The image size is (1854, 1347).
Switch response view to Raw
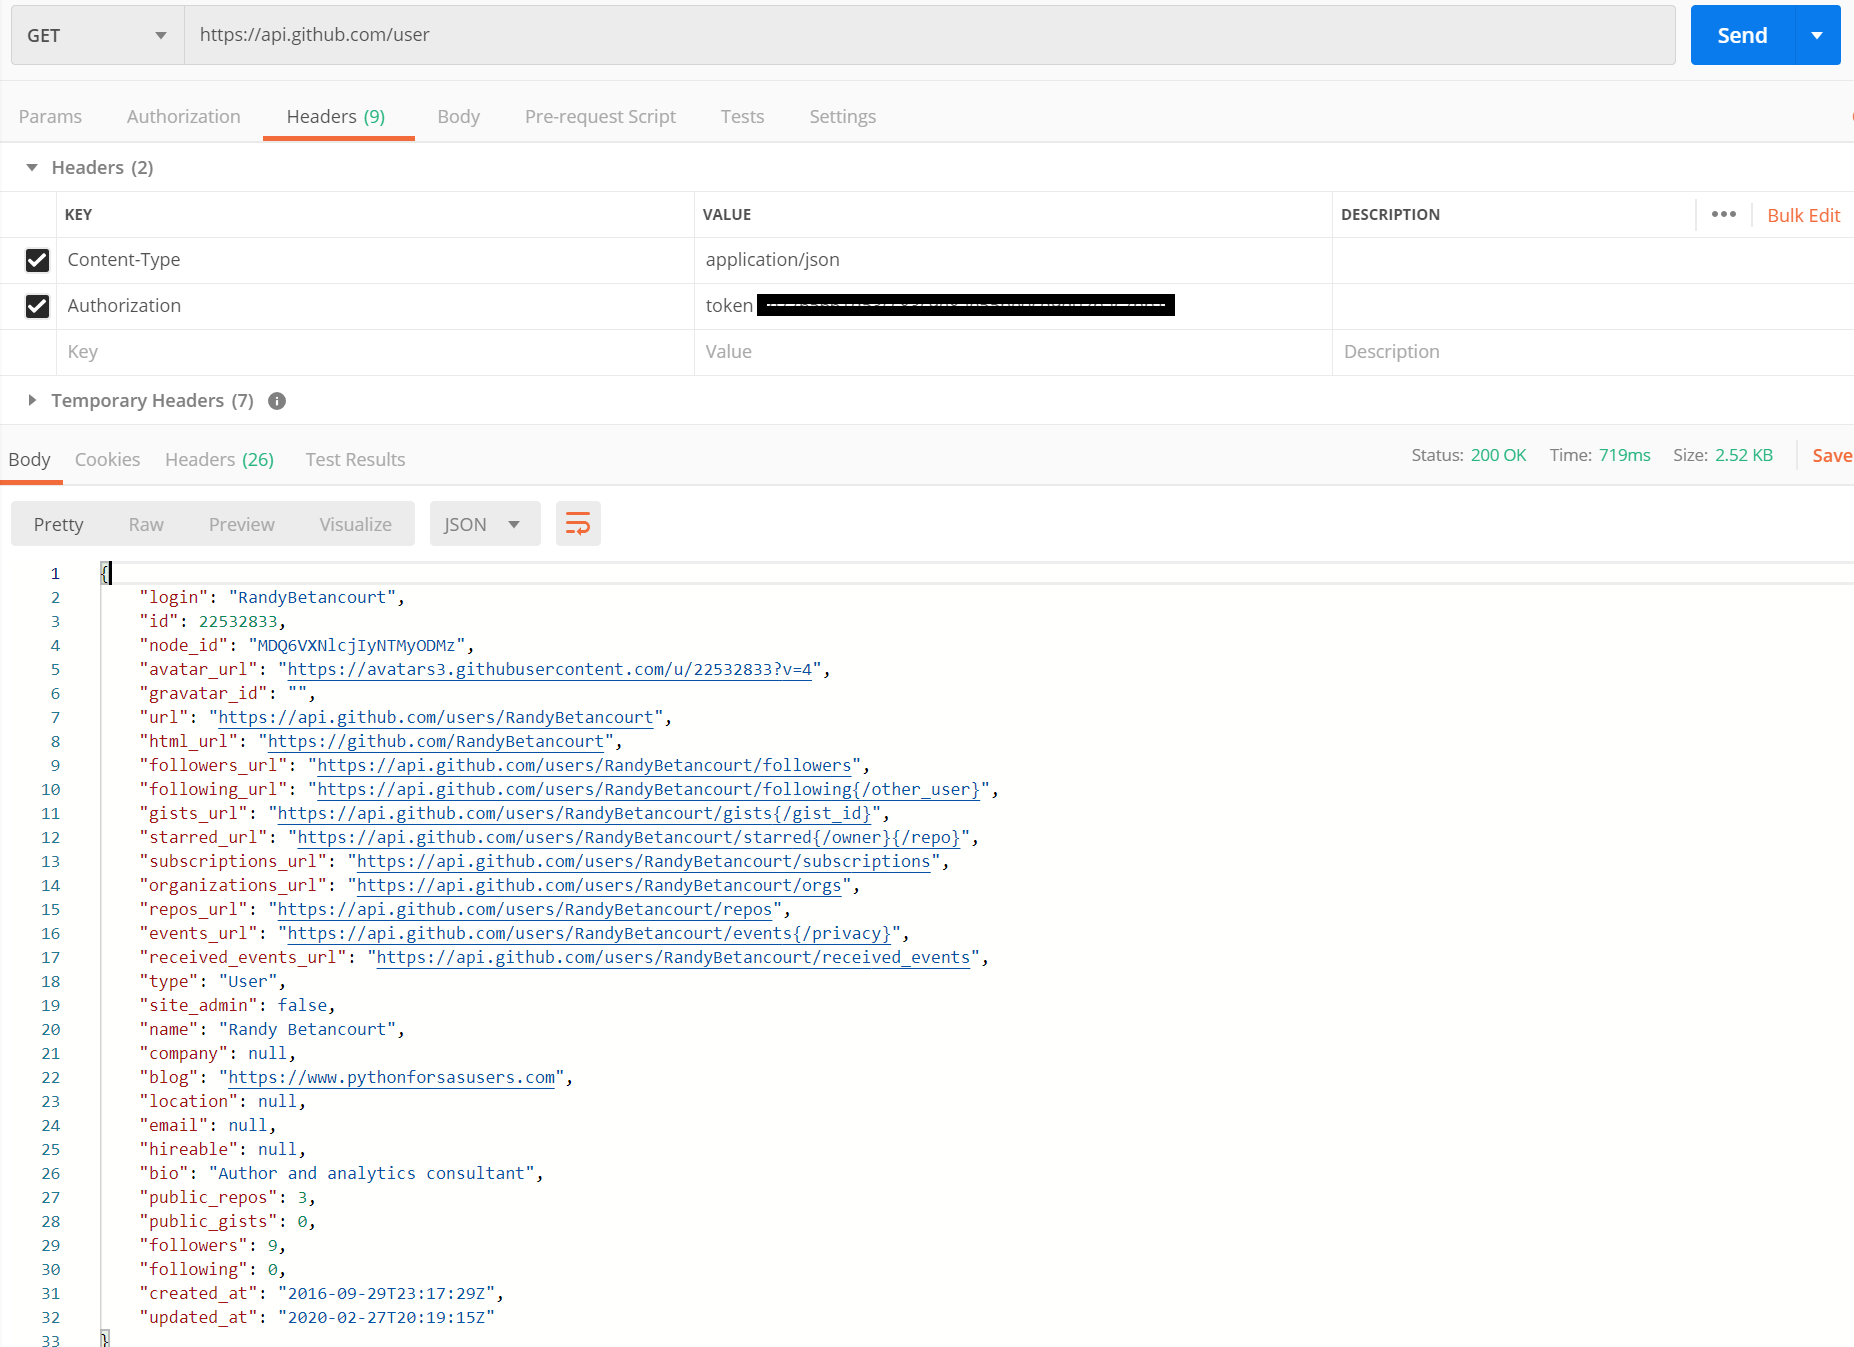[146, 523]
